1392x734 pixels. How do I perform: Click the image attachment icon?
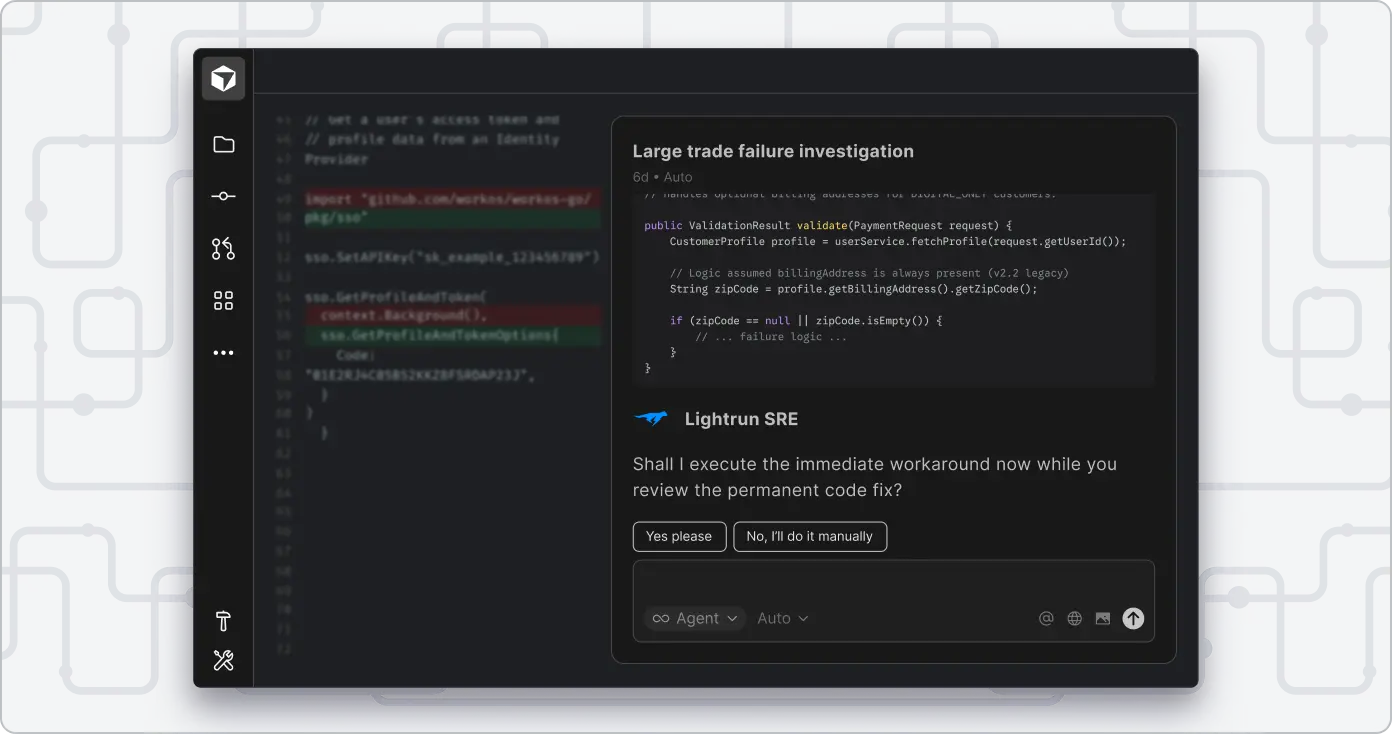click(x=1102, y=618)
